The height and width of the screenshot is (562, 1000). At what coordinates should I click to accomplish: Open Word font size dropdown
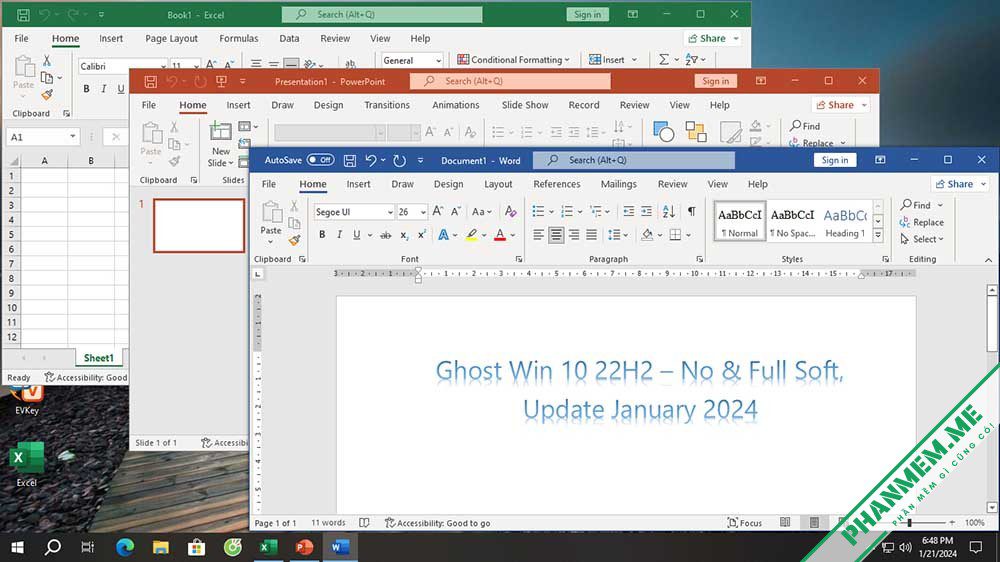pos(423,212)
